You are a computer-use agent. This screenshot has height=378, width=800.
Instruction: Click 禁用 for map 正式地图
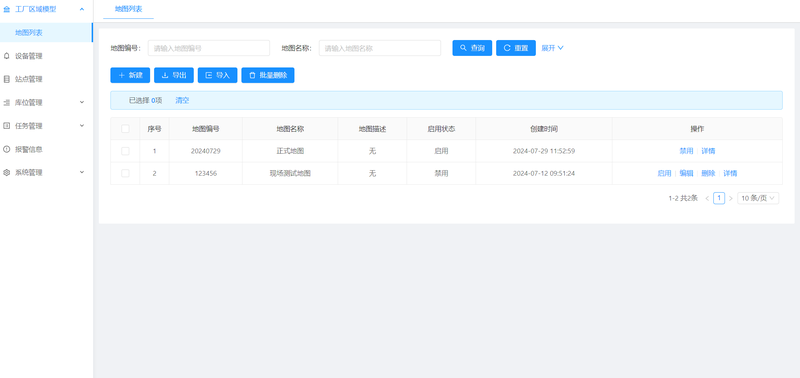tap(686, 151)
